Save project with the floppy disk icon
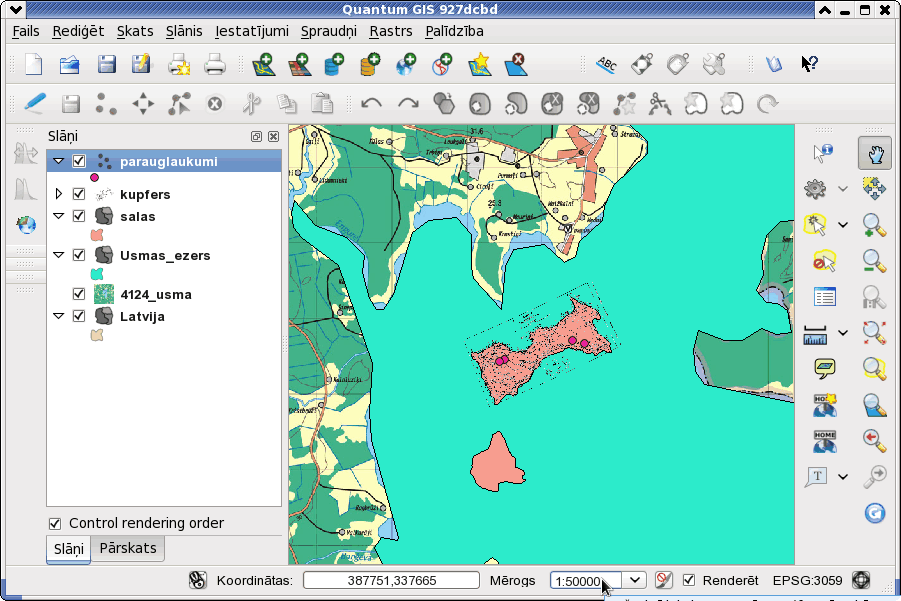Screen dimensions: 901x601 click(x=107, y=64)
